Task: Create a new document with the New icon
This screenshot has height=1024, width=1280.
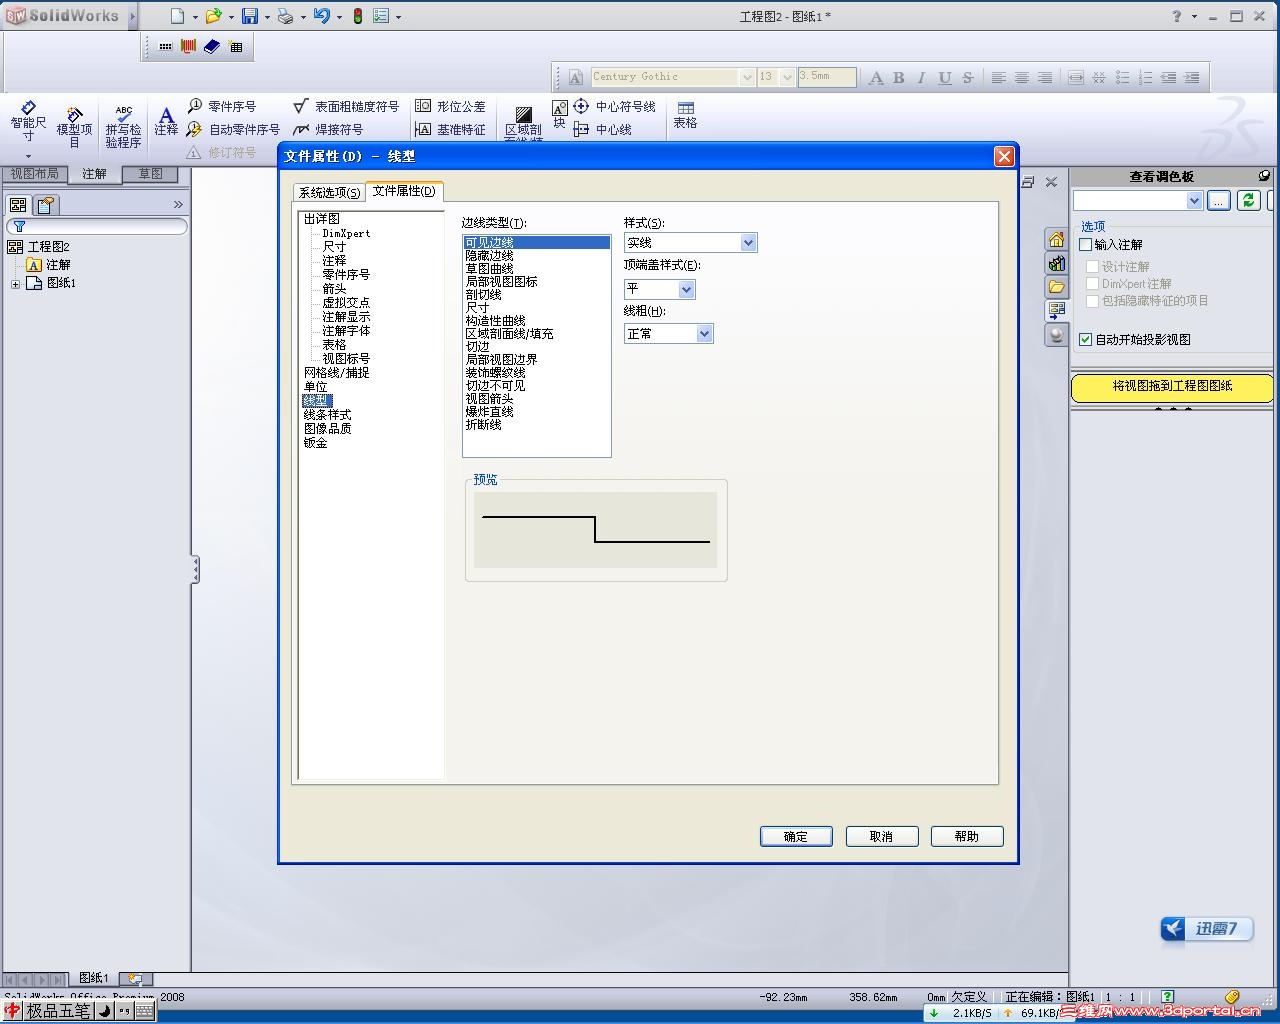Action: pyautogui.click(x=177, y=16)
